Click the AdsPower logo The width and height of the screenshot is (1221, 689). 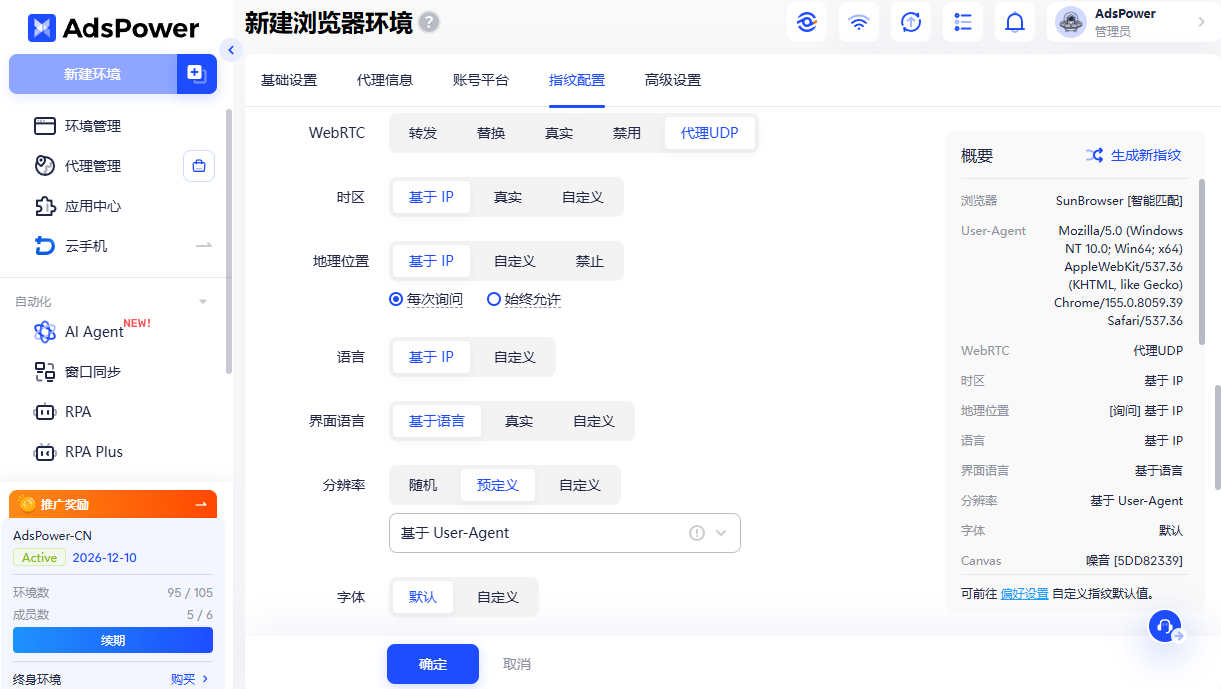pyautogui.click(x=113, y=28)
